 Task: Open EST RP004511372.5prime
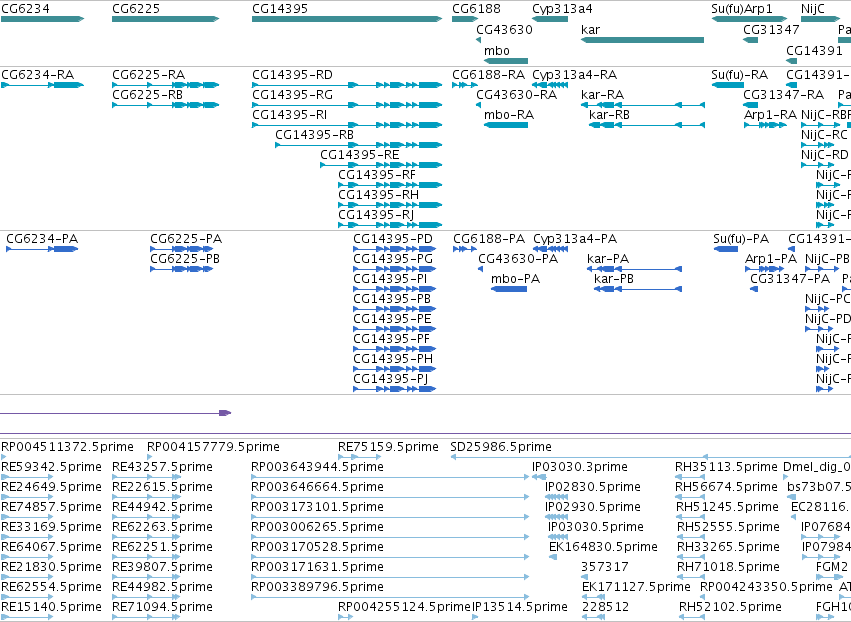(x=67, y=447)
